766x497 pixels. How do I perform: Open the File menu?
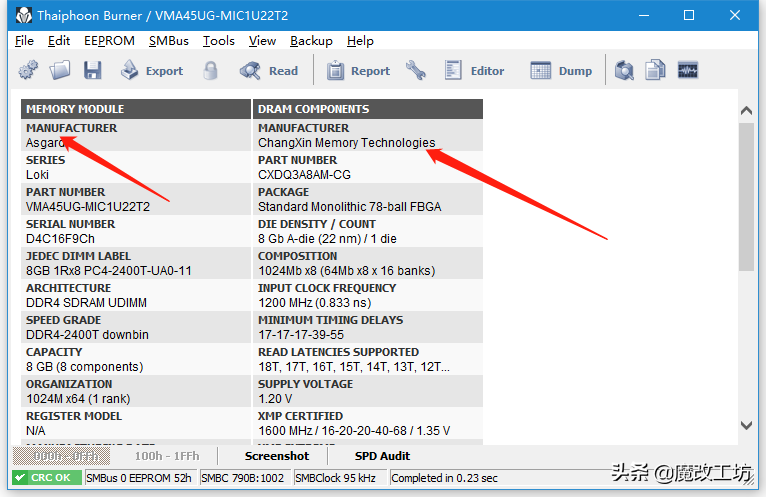[x=24, y=41]
